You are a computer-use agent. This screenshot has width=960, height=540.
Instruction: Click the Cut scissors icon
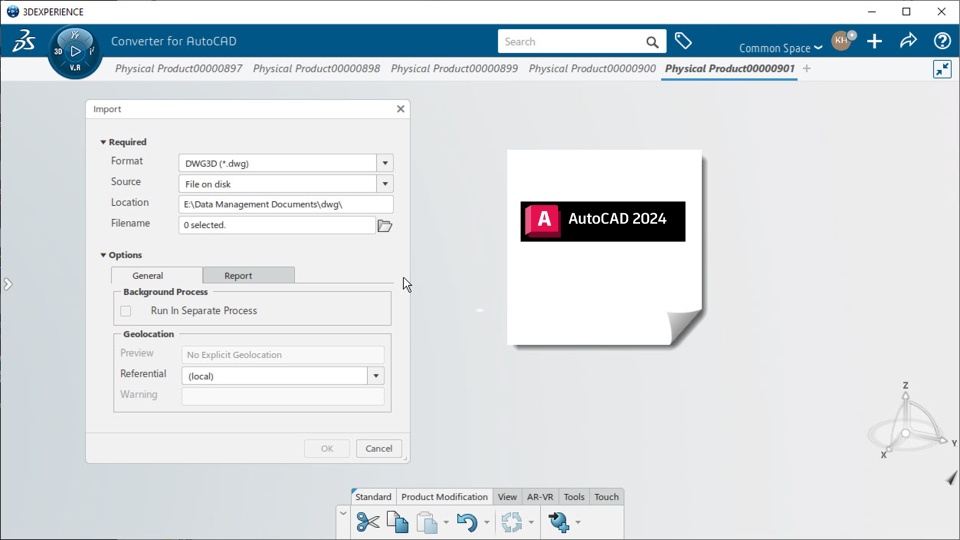[367, 522]
